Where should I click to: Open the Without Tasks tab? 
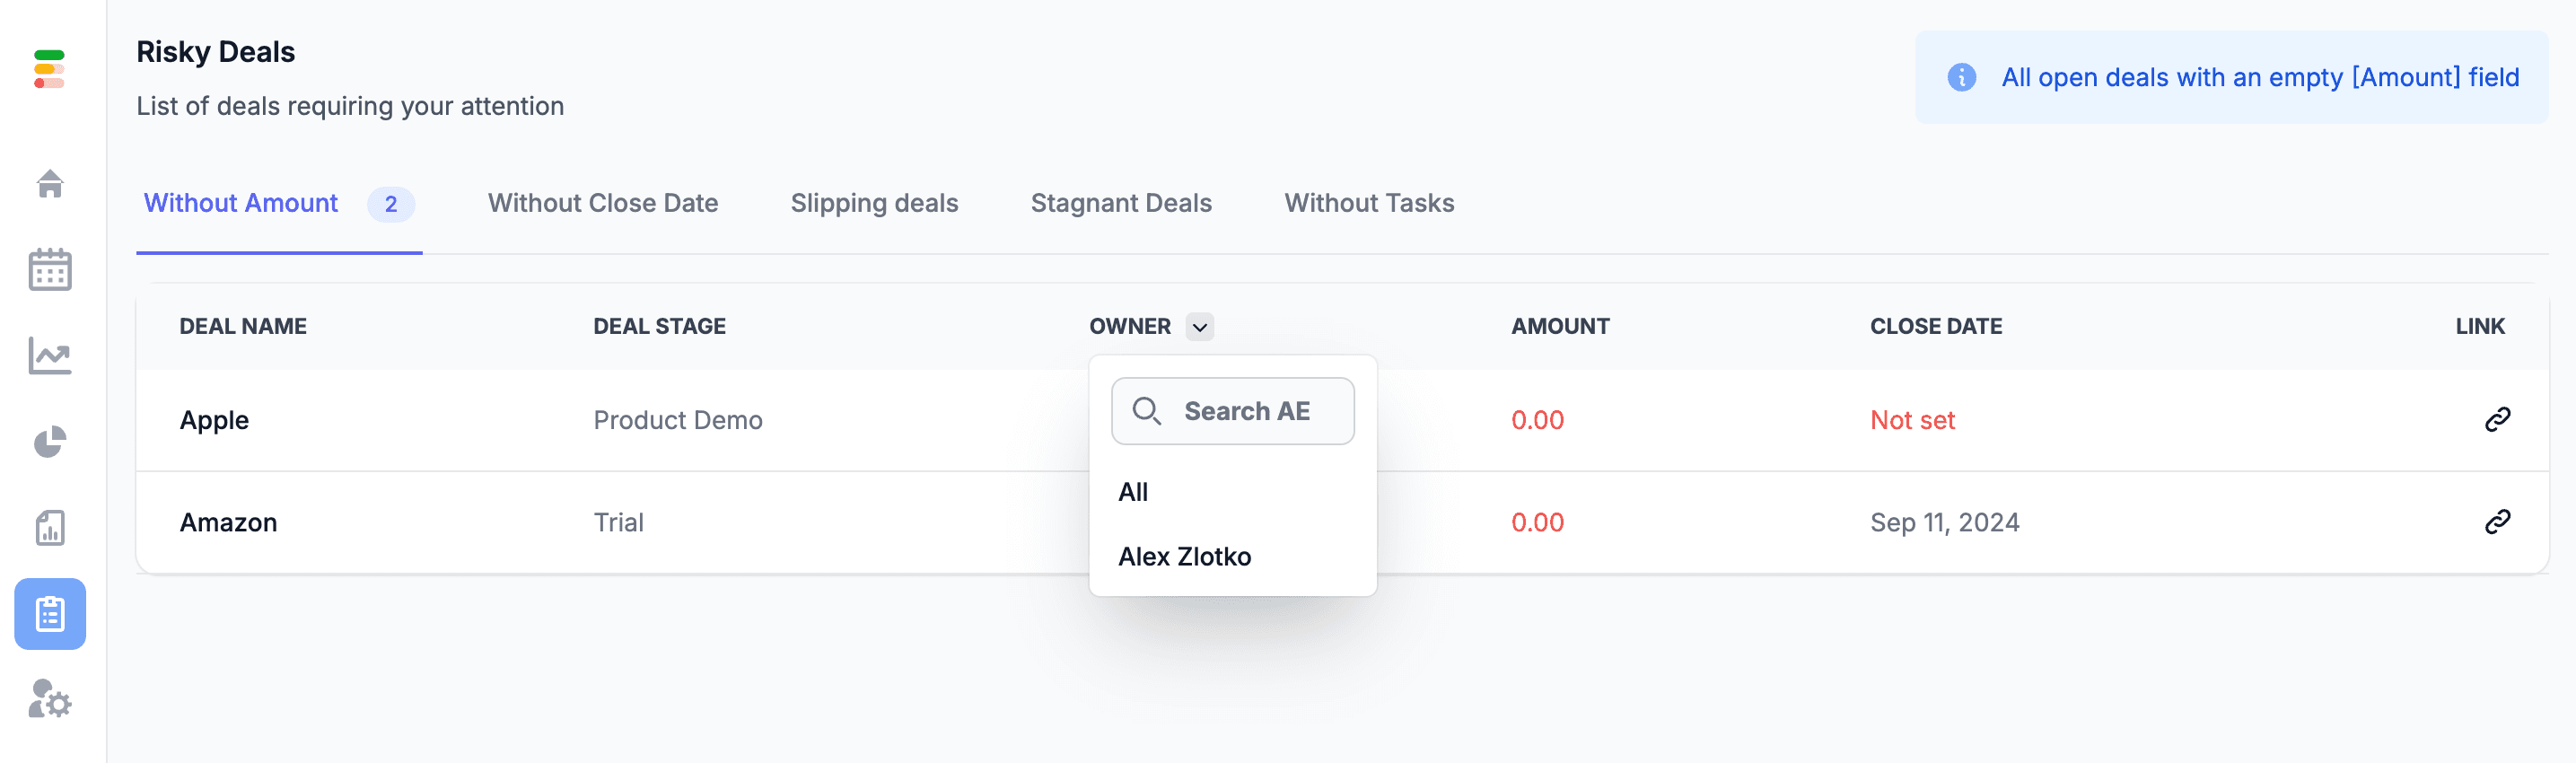[1369, 203]
